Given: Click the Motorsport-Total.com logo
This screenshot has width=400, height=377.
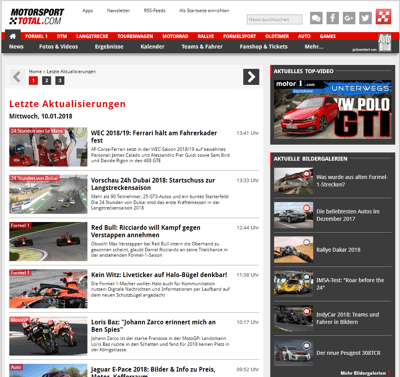Looking at the screenshot, I should (x=37, y=17).
